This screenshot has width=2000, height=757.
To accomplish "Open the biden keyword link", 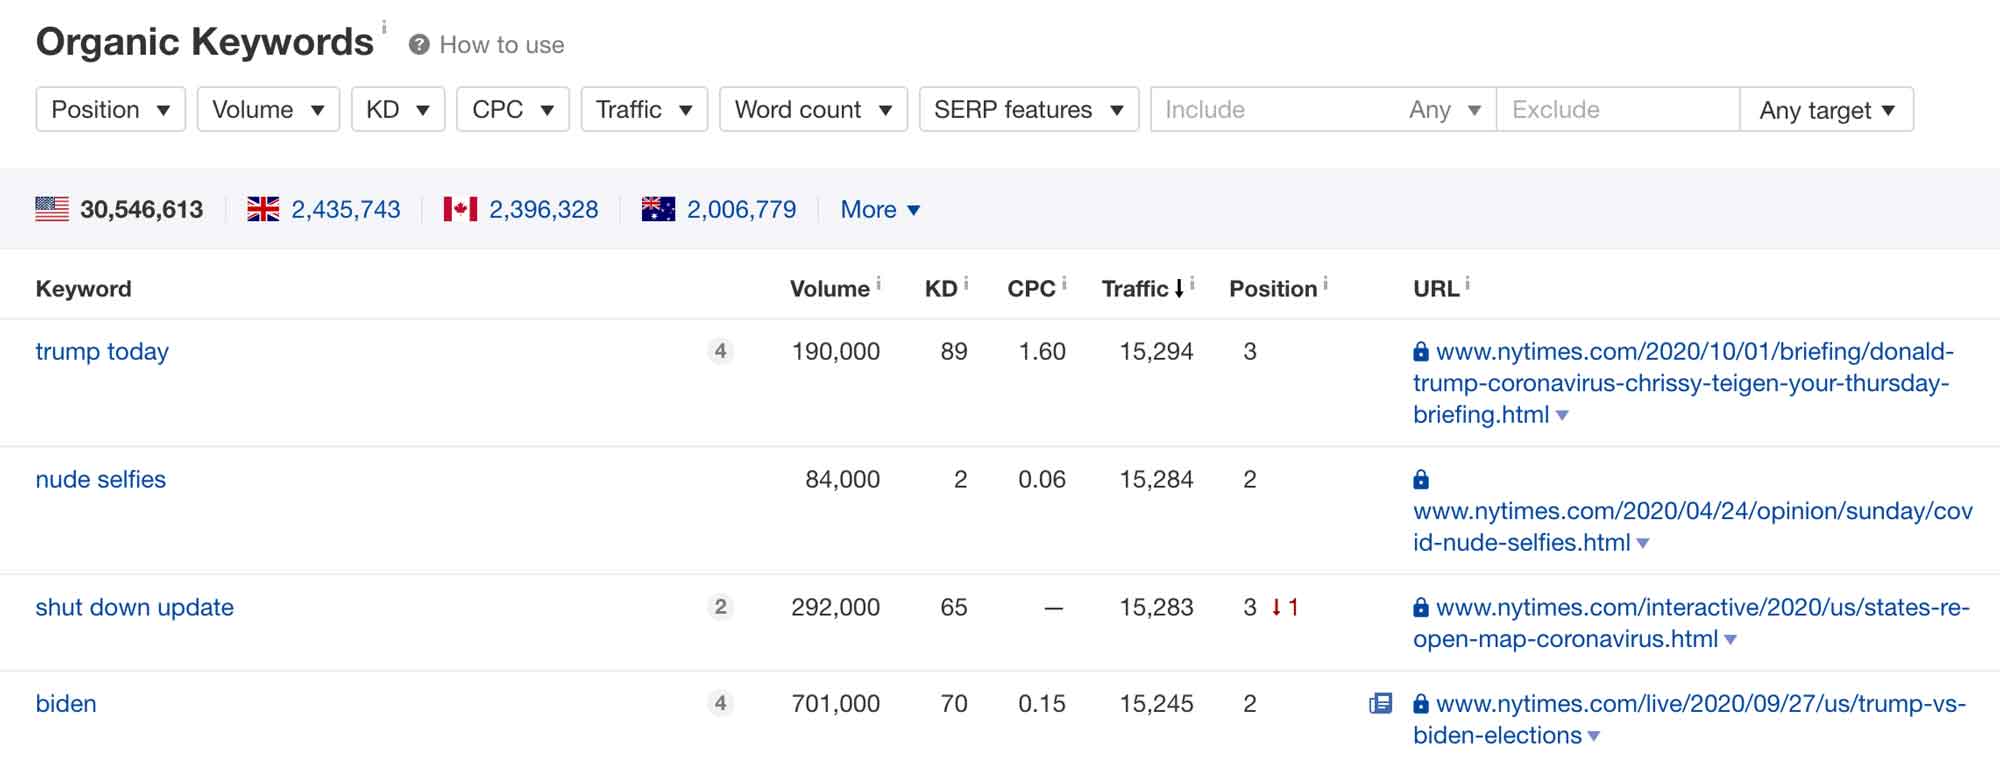I will click(66, 704).
